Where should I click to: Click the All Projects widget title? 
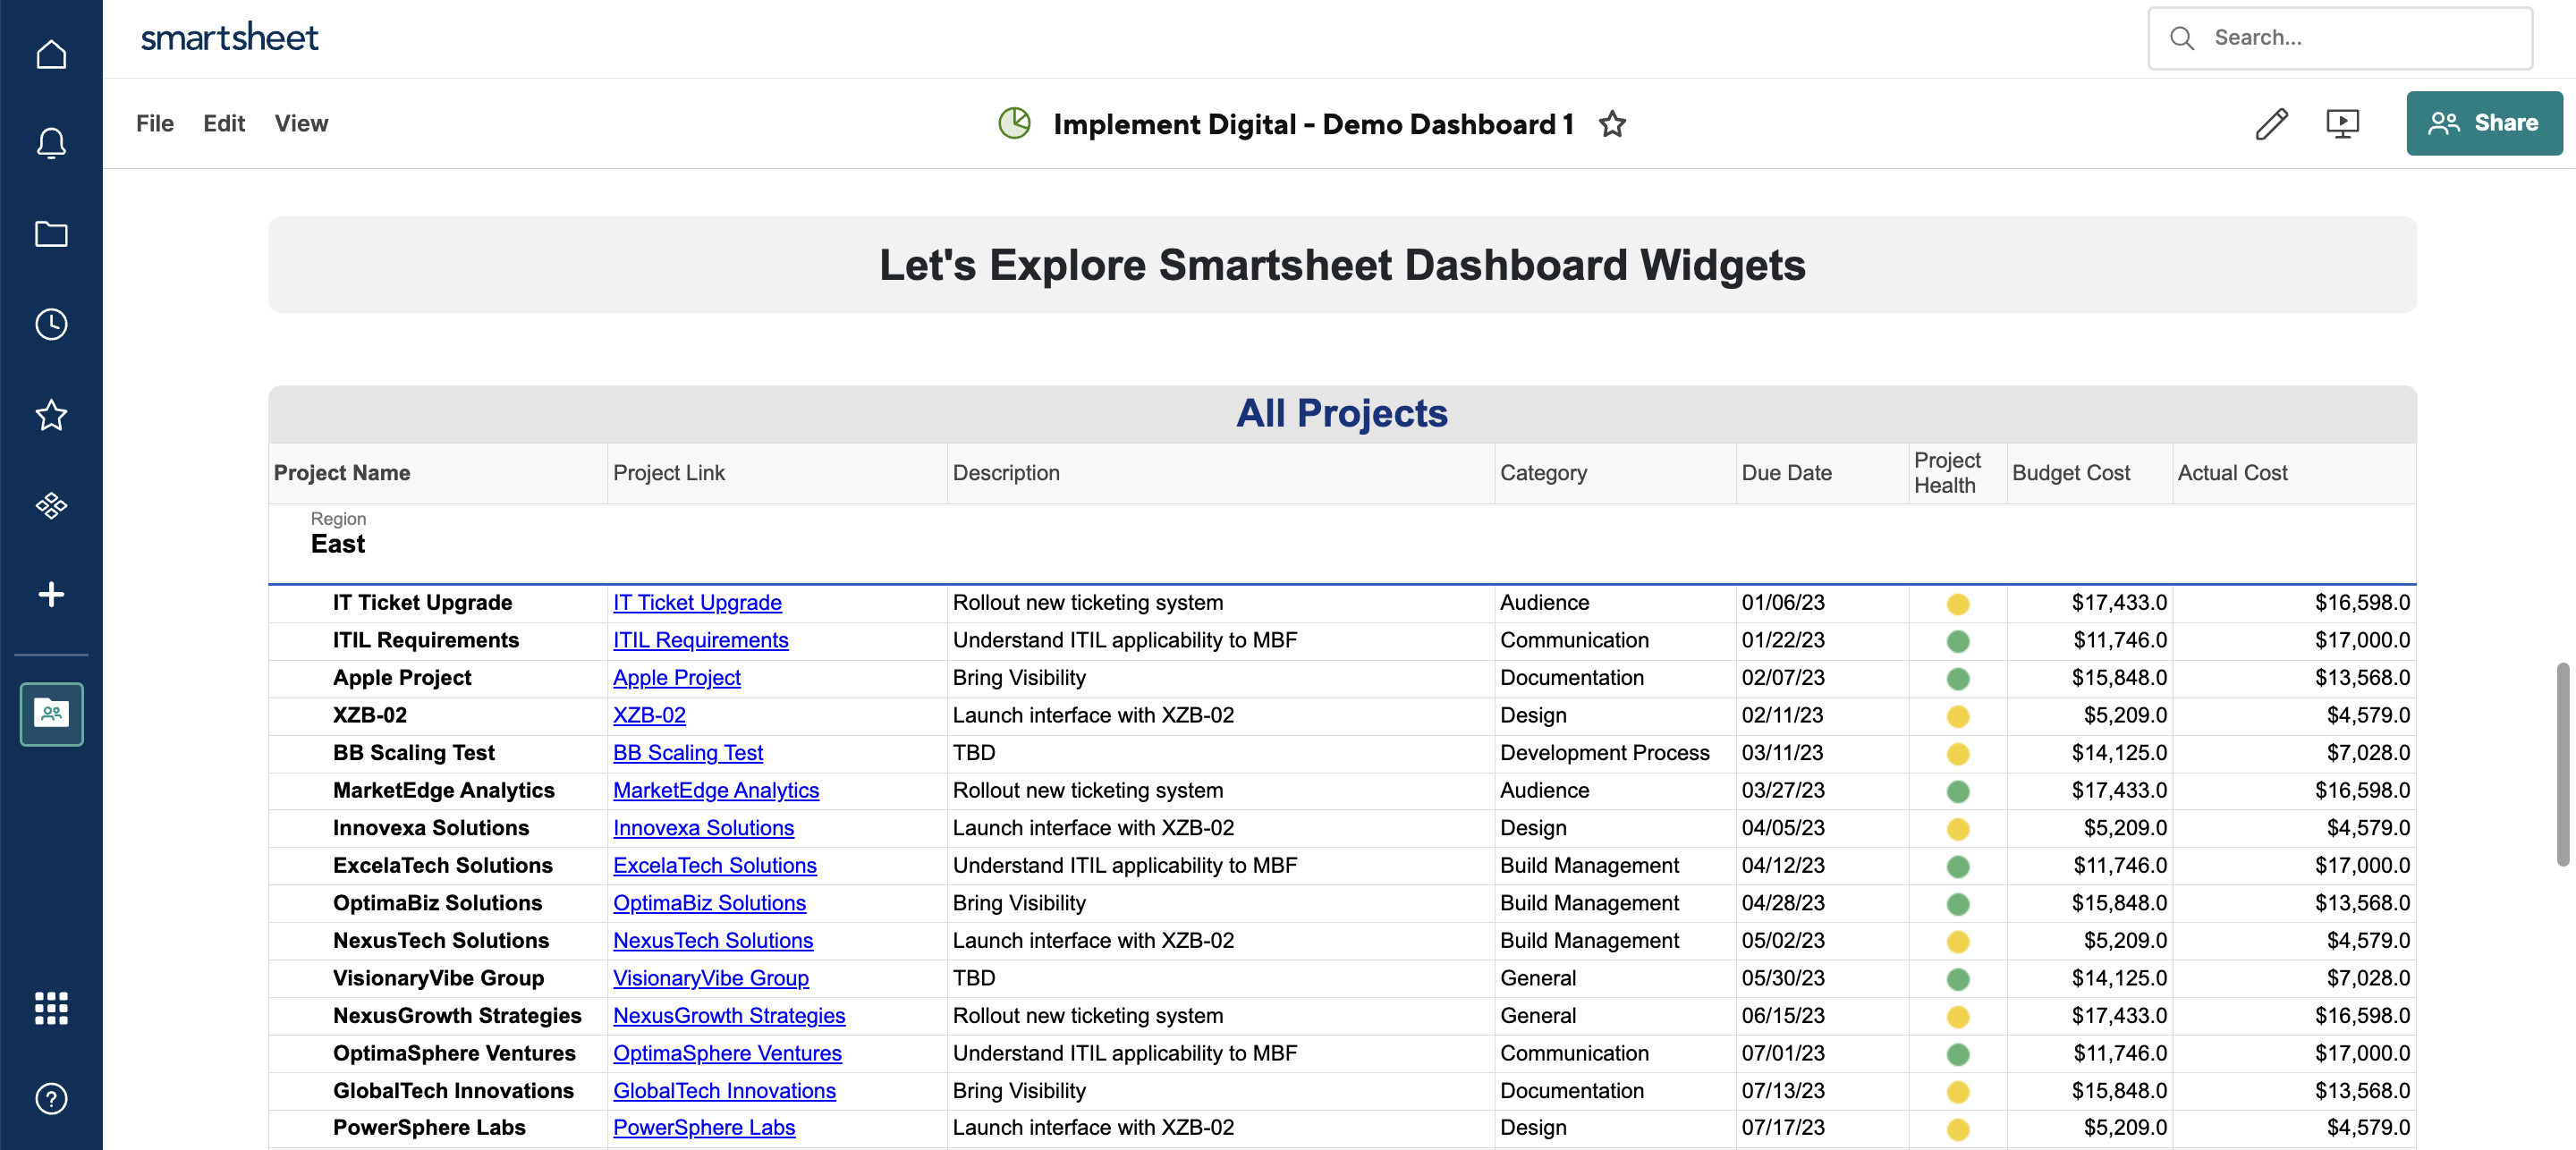pos(1341,413)
